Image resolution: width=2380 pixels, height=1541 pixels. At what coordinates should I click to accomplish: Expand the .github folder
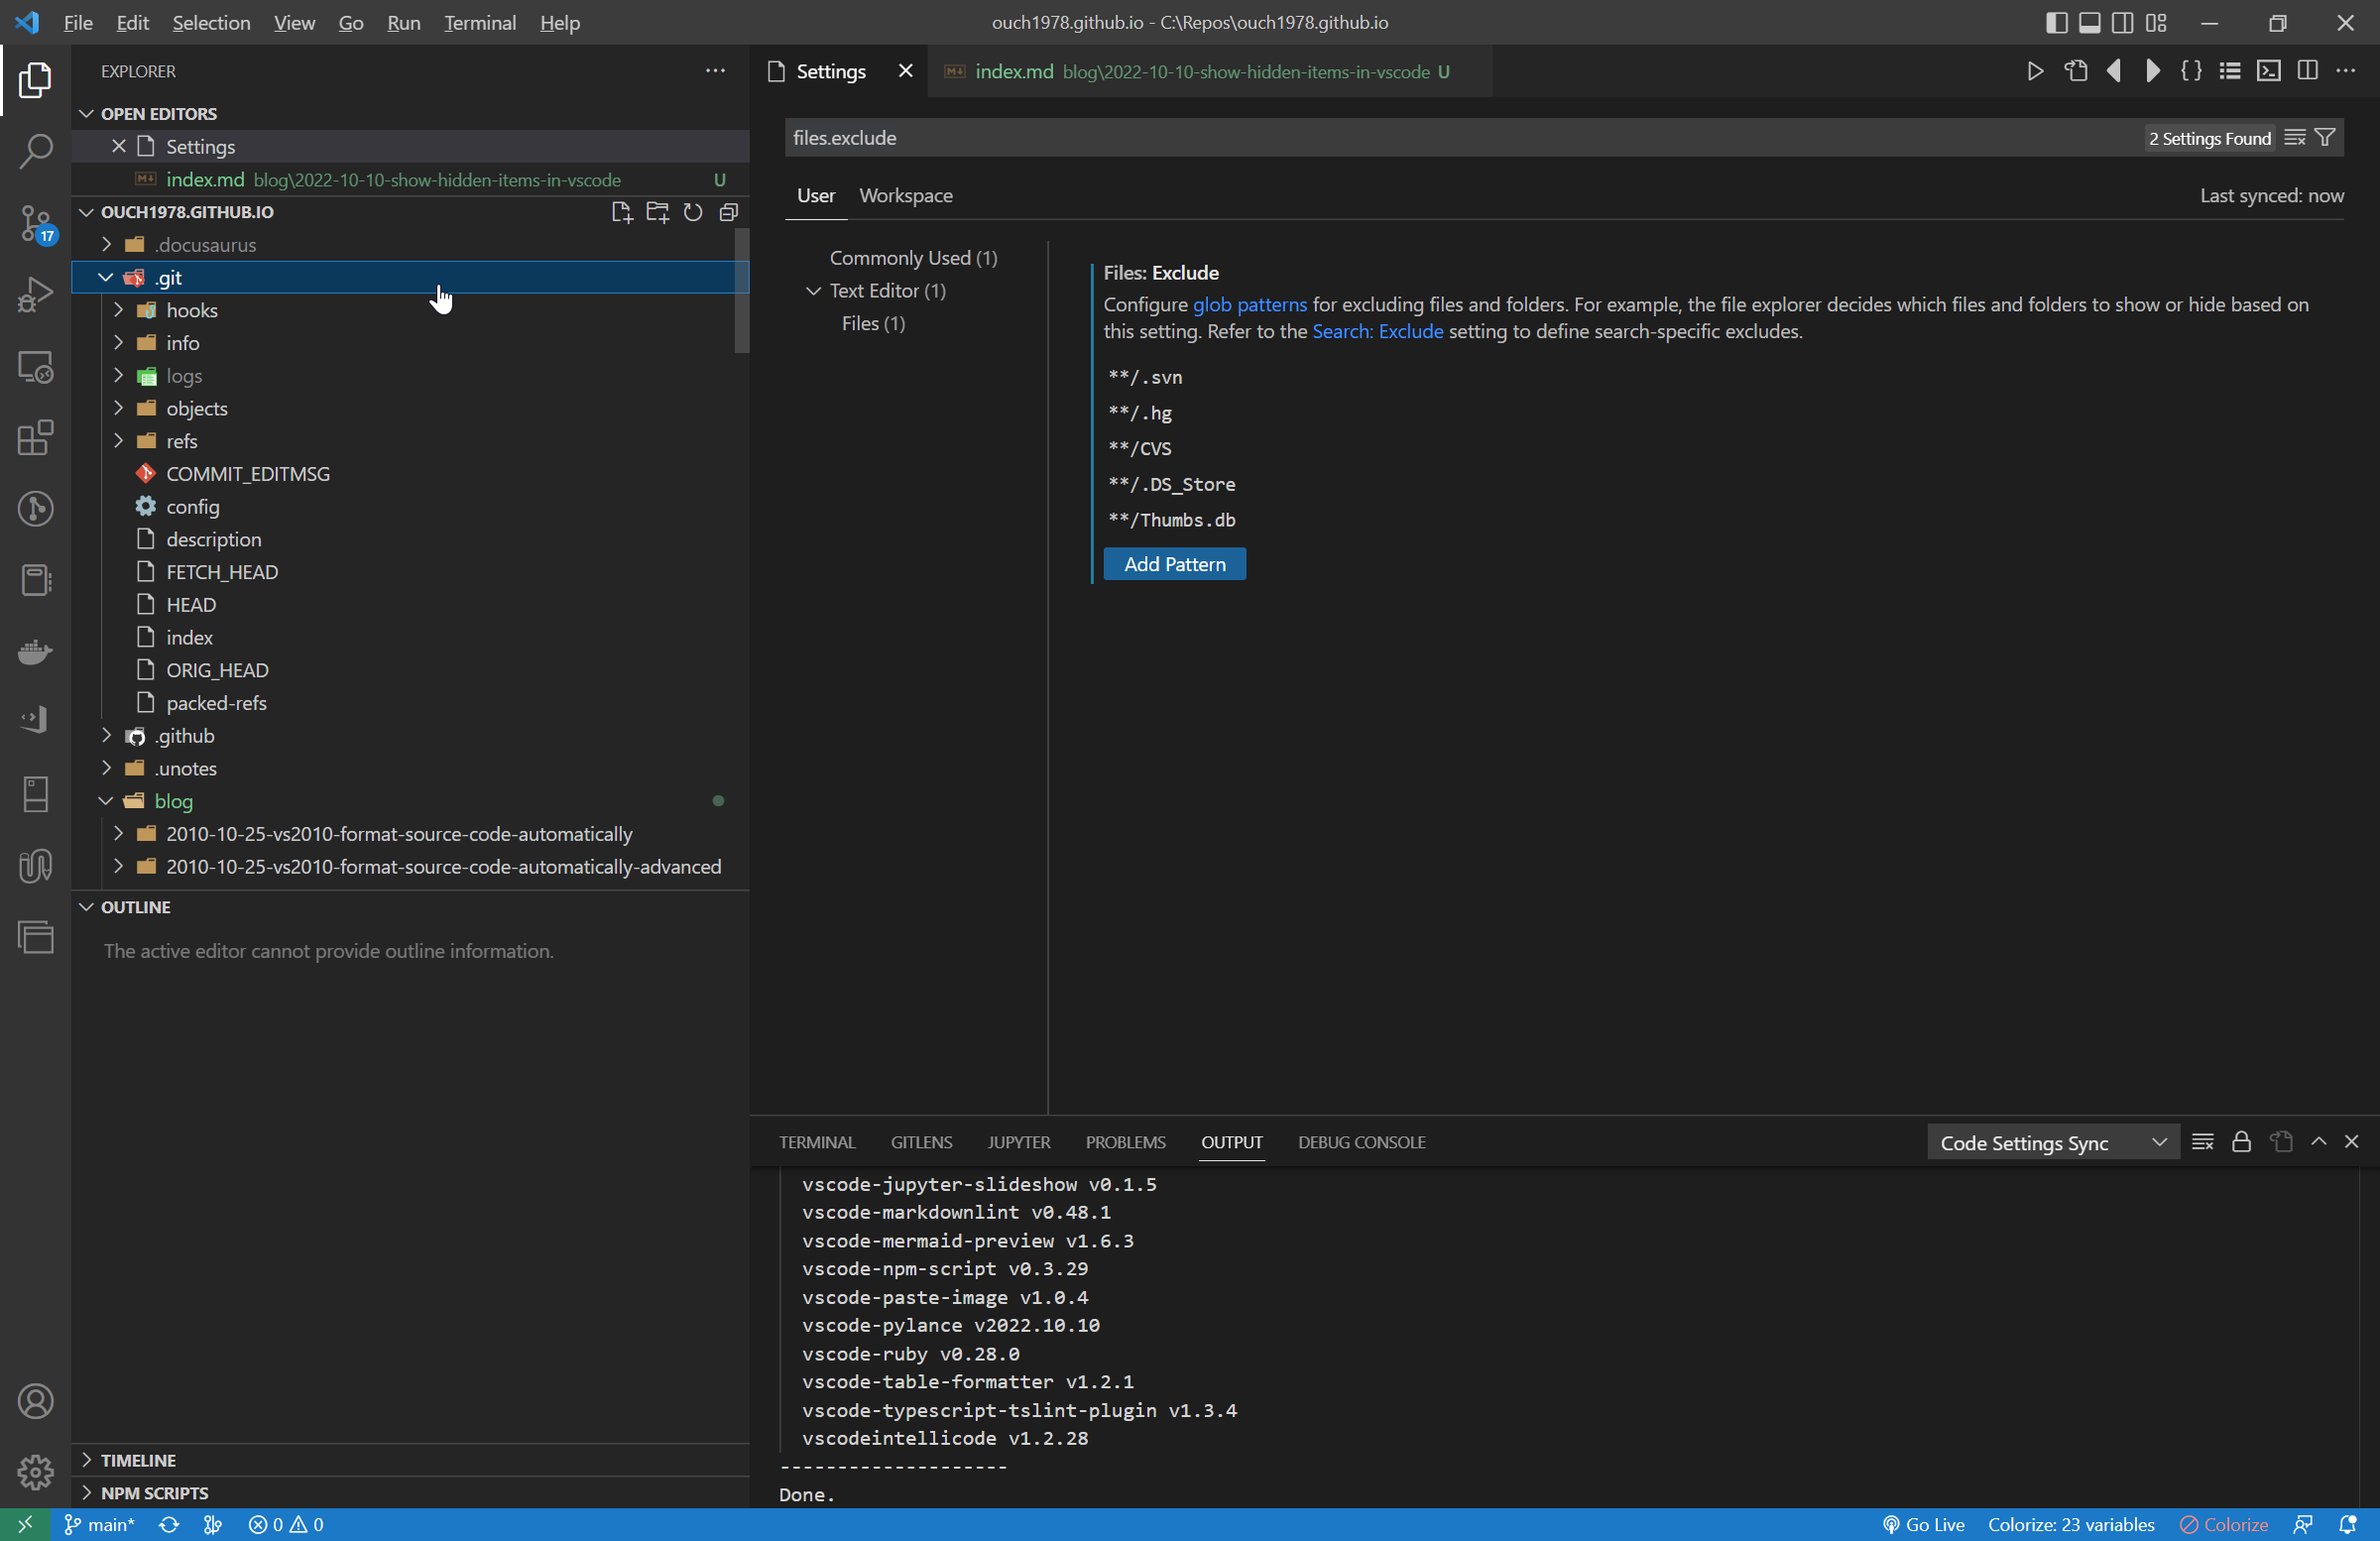[x=106, y=736]
